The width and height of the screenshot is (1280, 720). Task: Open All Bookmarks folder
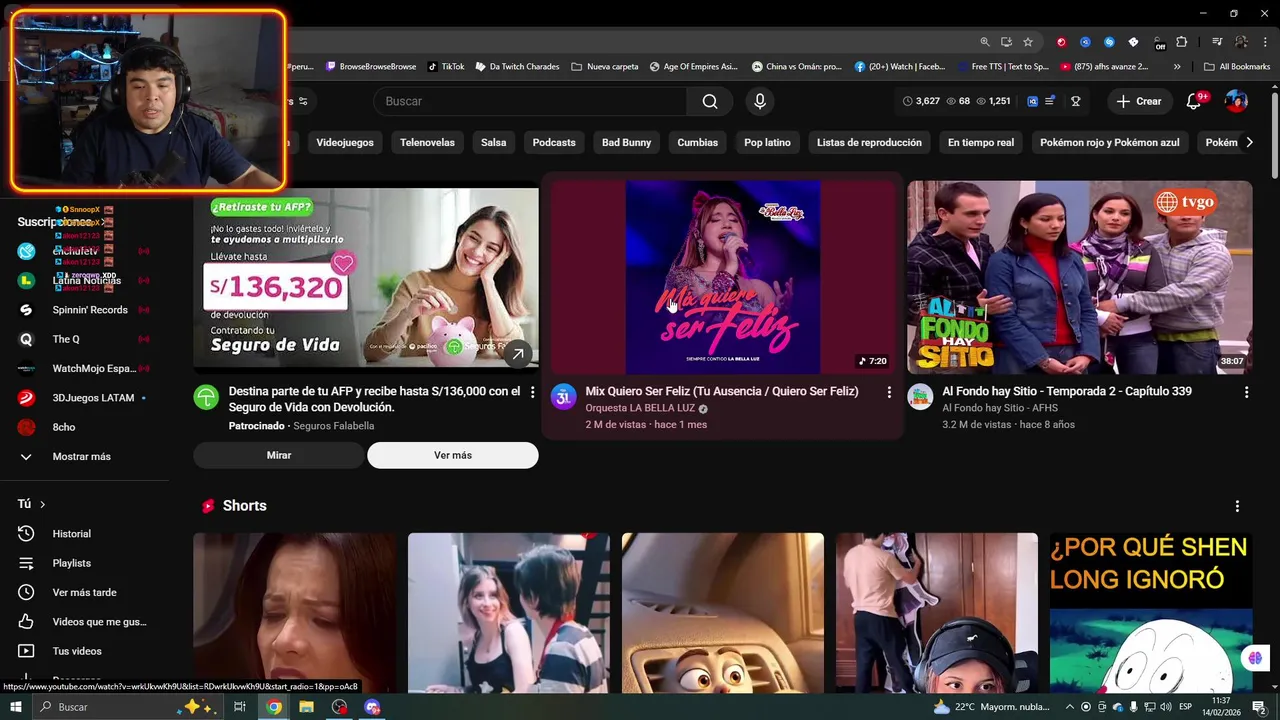1237,67
